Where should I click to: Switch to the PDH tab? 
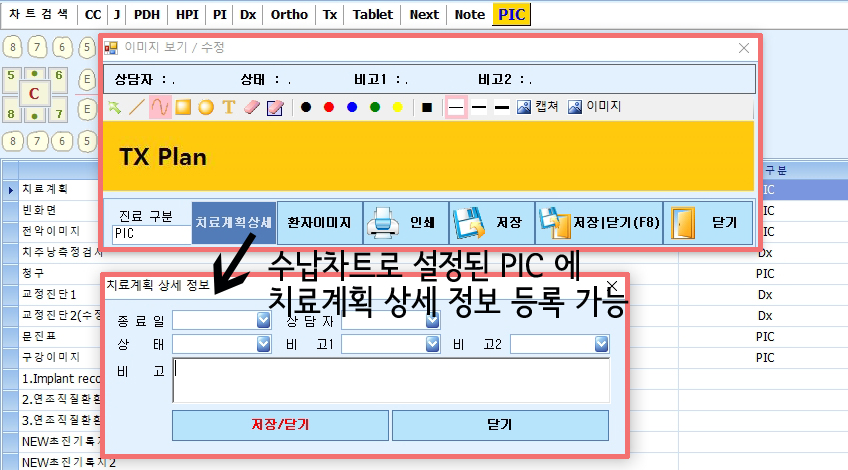[147, 15]
